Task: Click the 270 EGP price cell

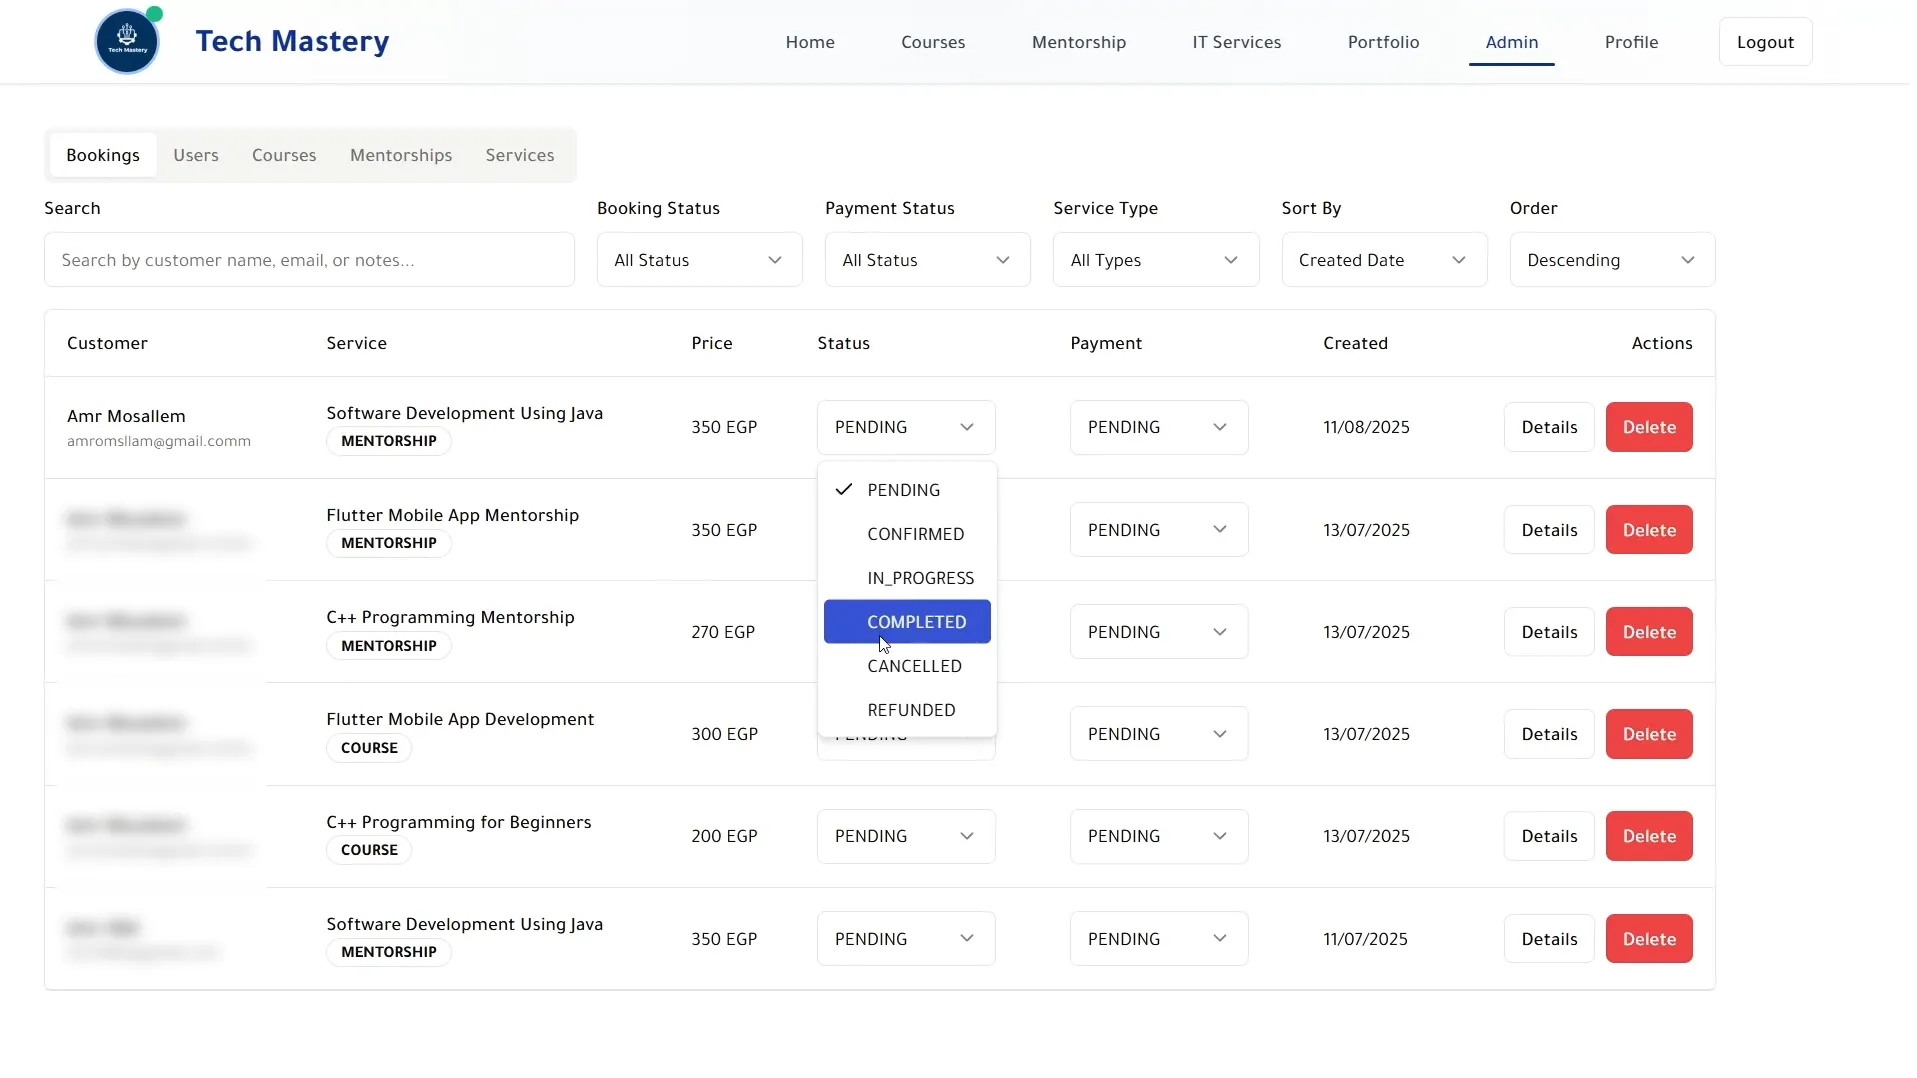Action: 723,632
